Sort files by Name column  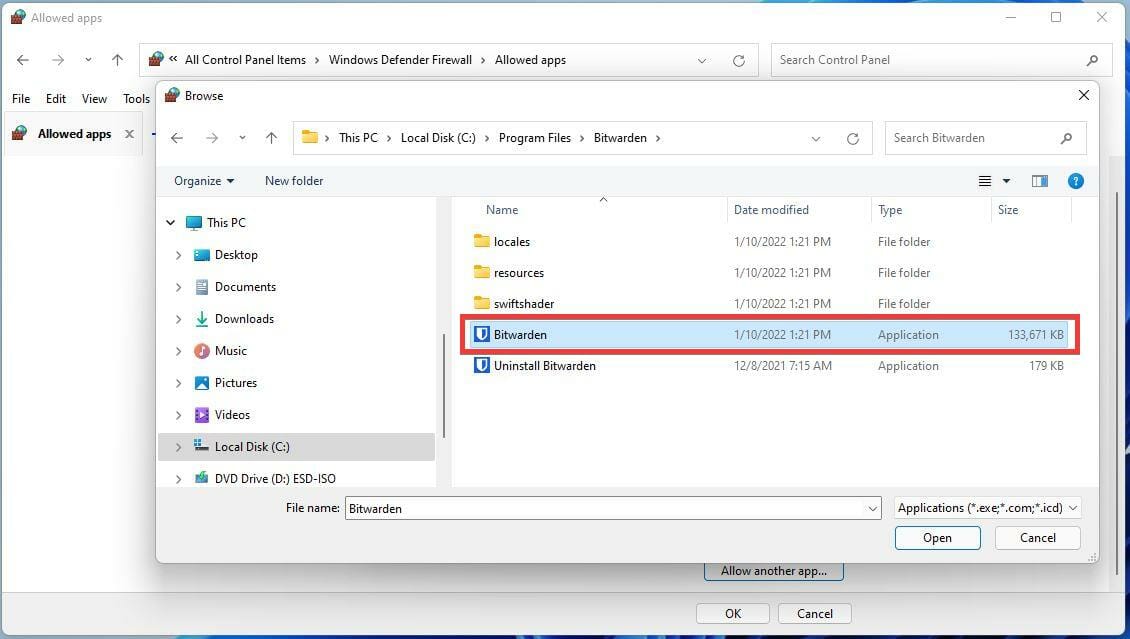(502, 210)
